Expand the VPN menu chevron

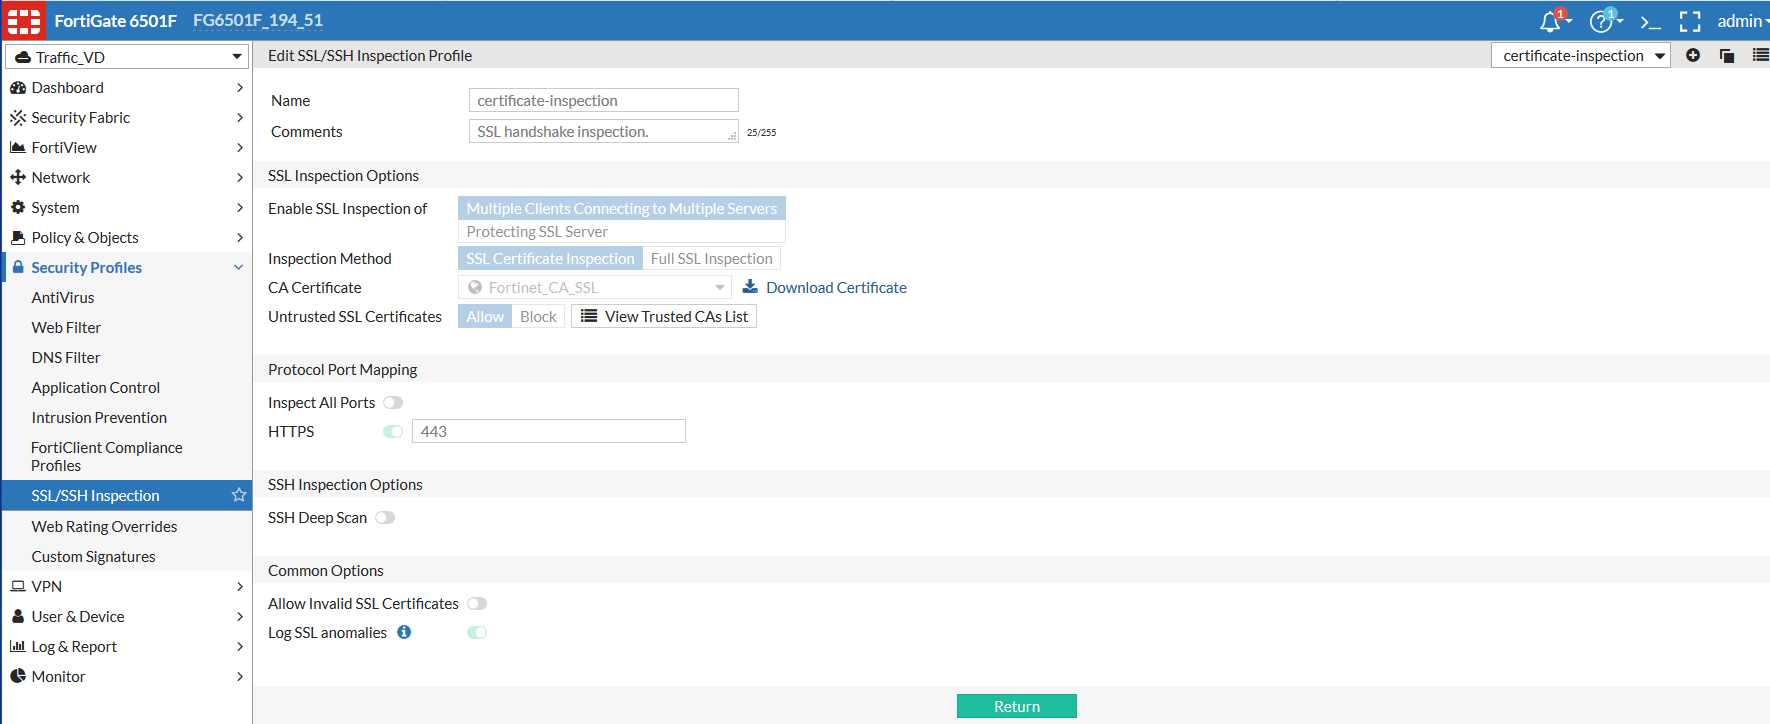[240, 587]
